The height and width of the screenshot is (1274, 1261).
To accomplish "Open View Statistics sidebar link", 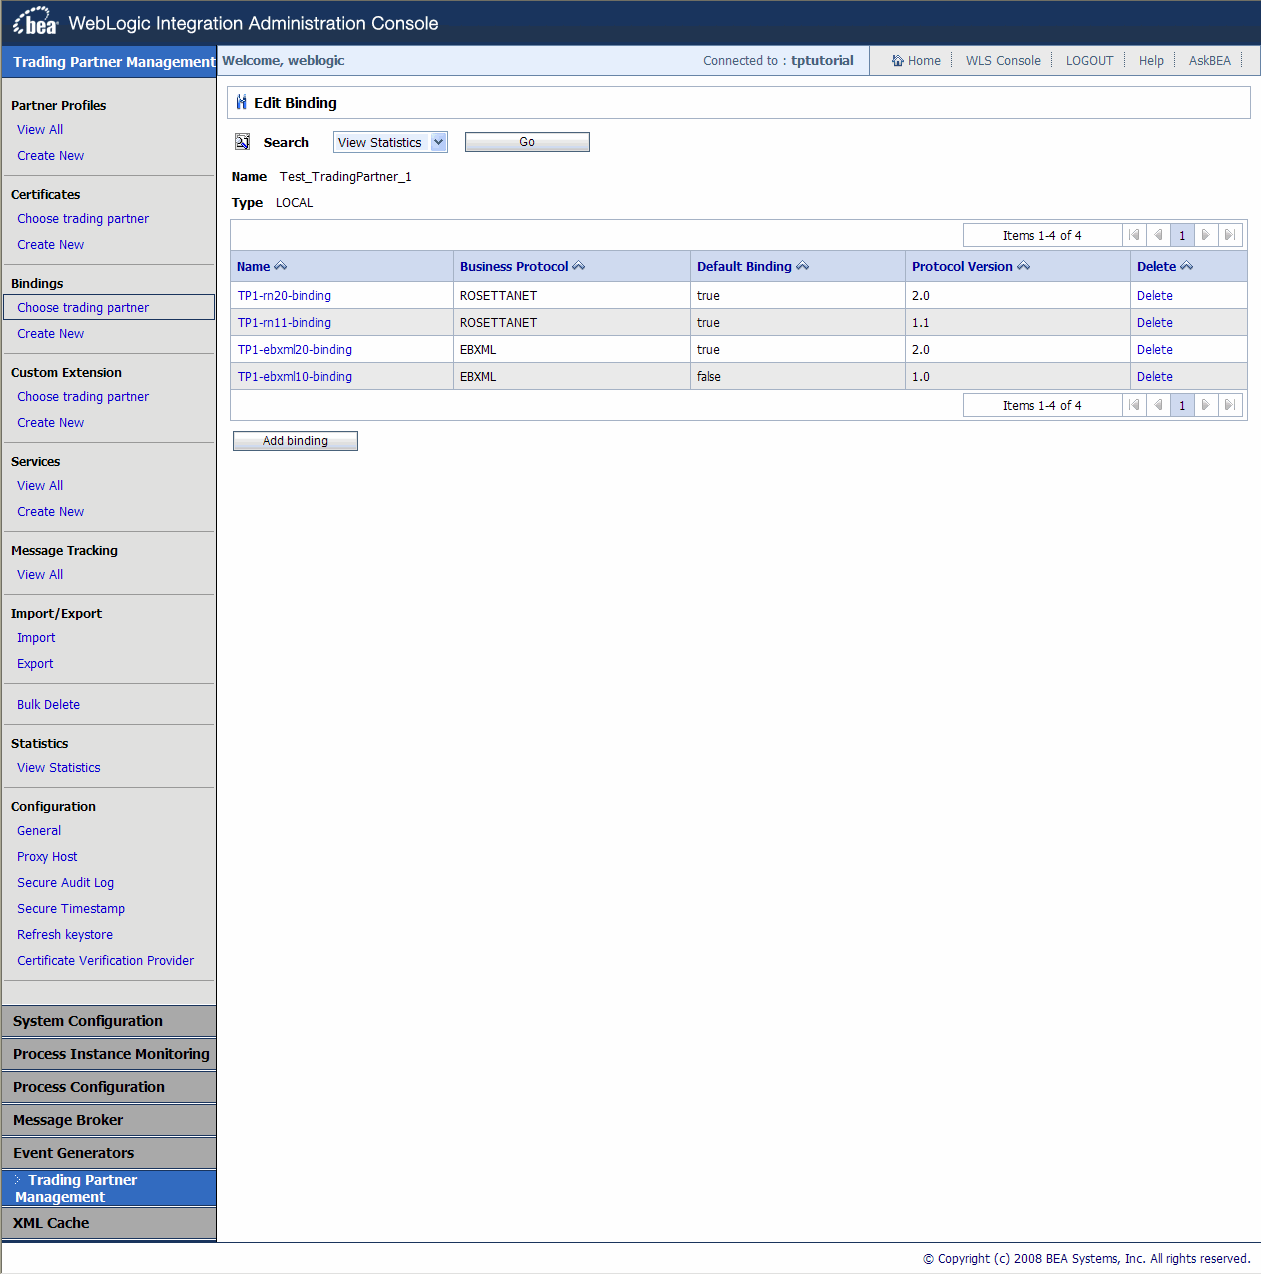I will click(59, 768).
